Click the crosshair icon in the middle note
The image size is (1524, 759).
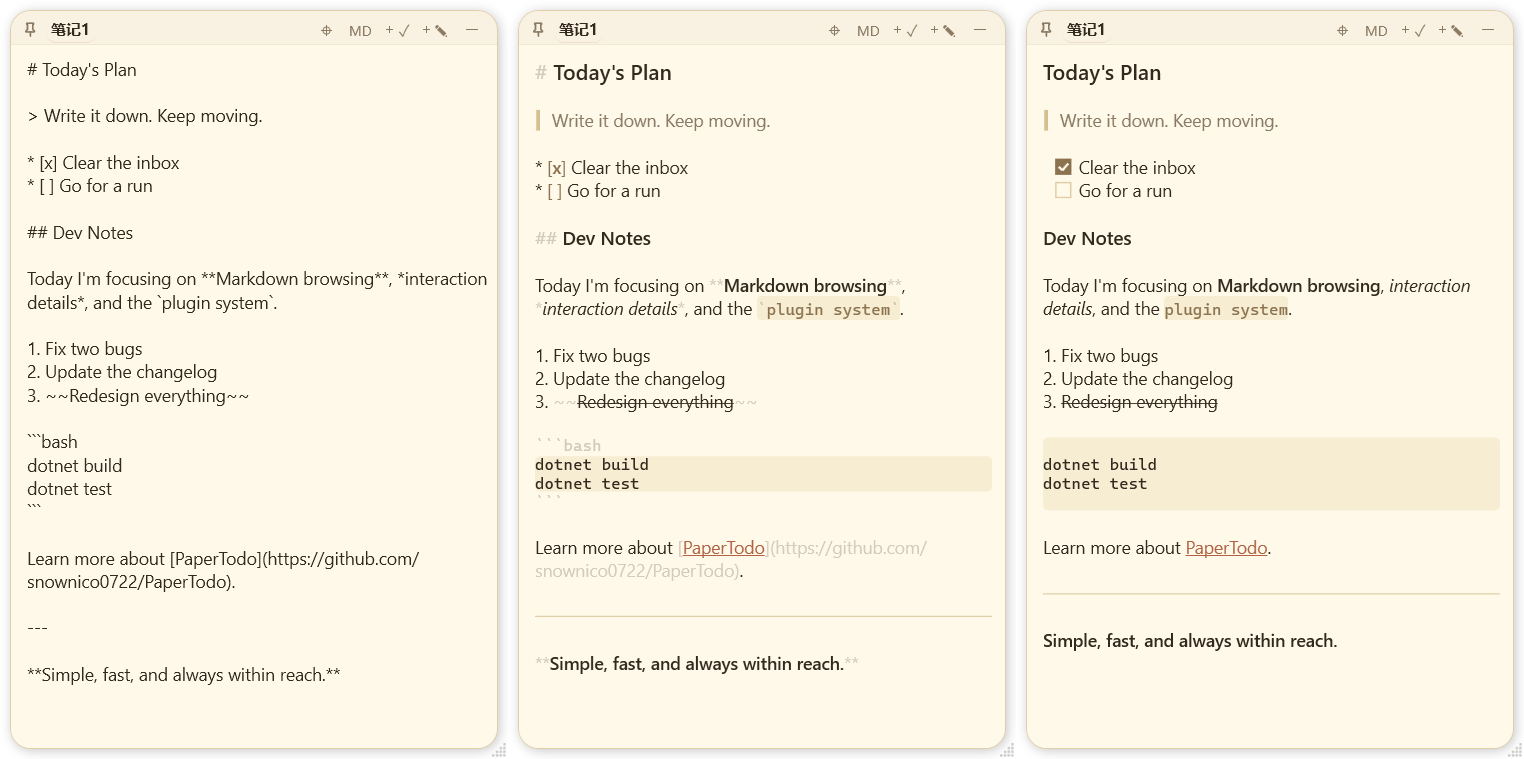(834, 30)
